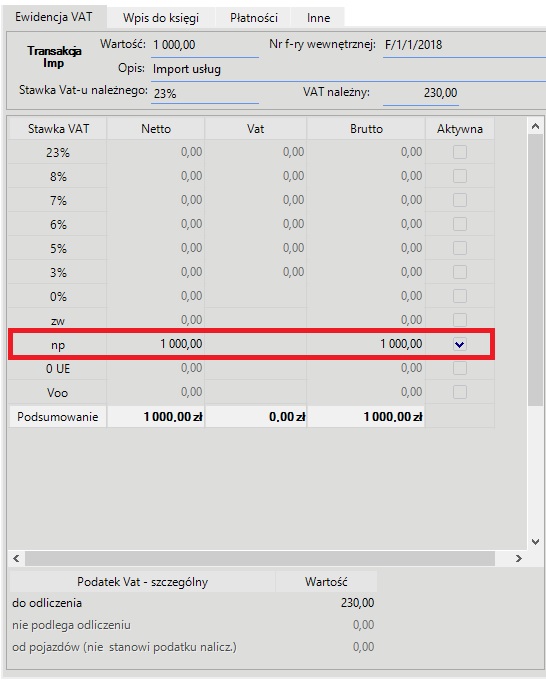Tick the Aktywna checkbox for 8% rate
Screen dimensions: 546x681
[460, 176]
